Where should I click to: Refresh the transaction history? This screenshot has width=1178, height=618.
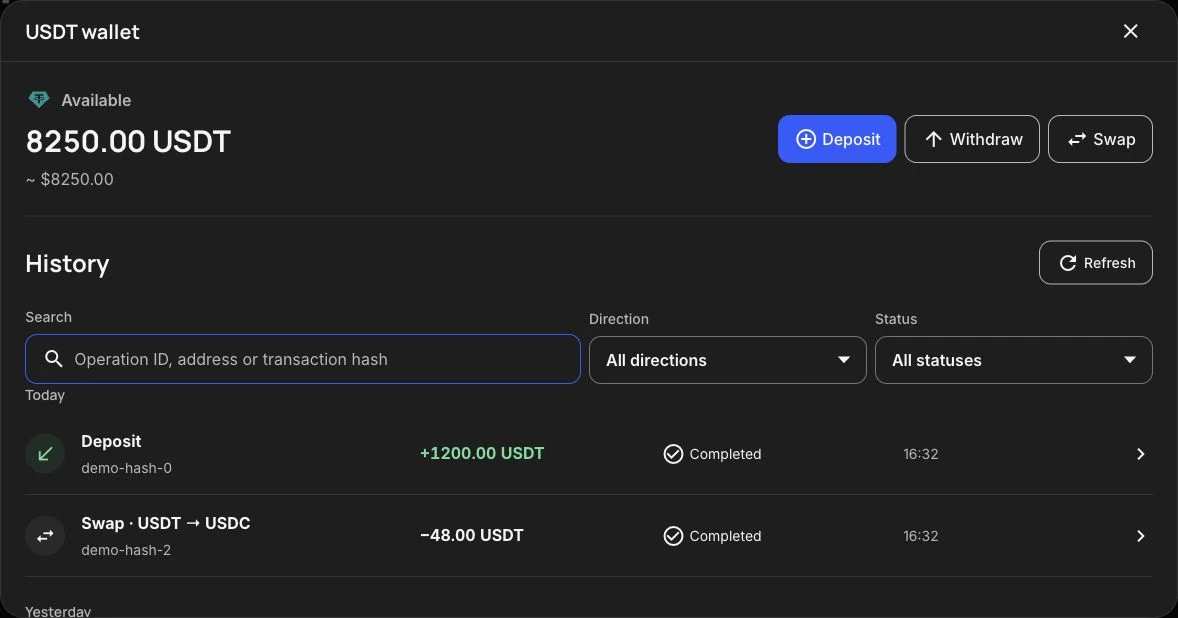click(1096, 263)
